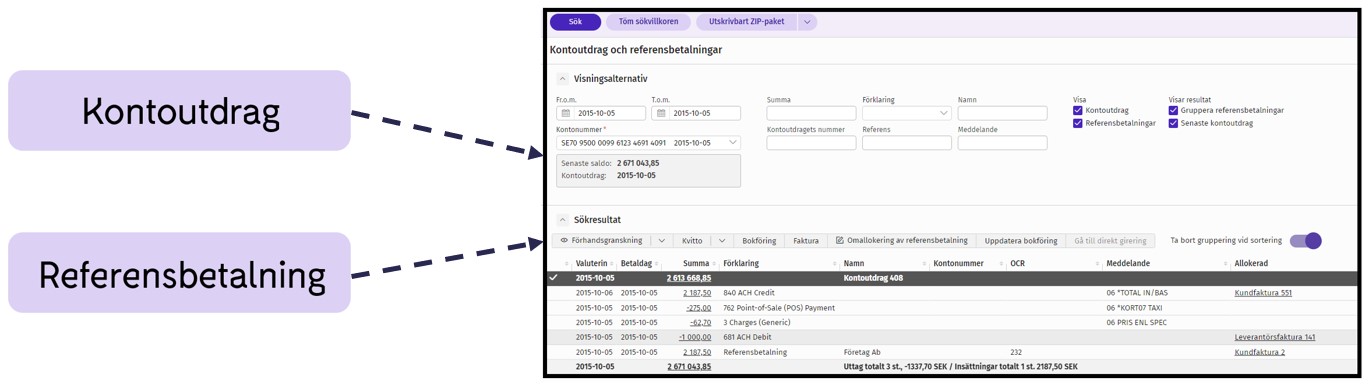This screenshot has height=384, width=1370.
Task: Click Uppdatera bokföring button
Action: 1021,241
